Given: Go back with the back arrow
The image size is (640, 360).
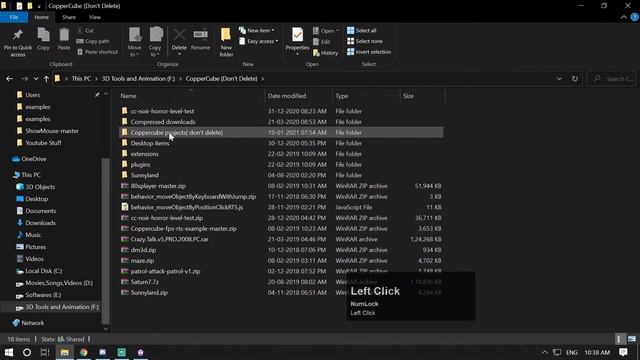Looking at the screenshot, I should 9,79.
